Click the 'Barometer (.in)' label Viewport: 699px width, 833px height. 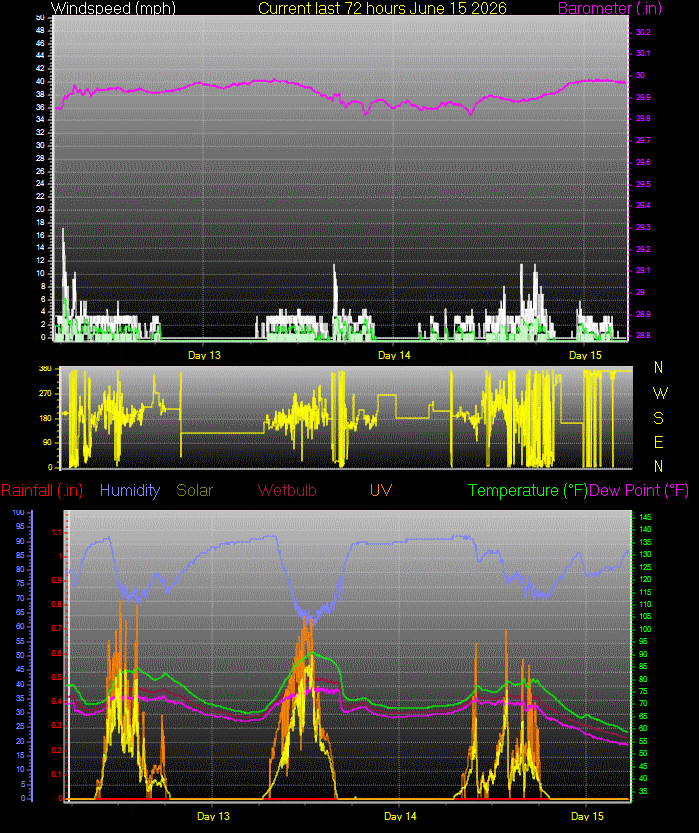click(610, 8)
